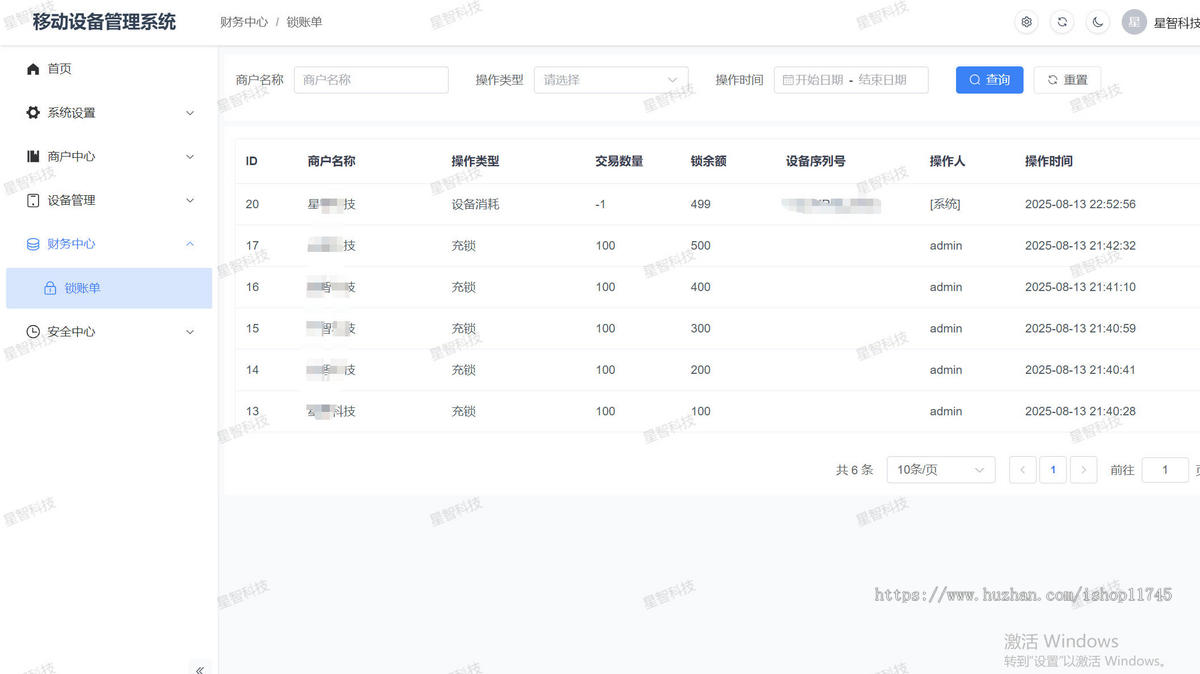The width and height of the screenshot is (1200, 674).
Task: Click the 操作时间 column header
Action: 1049,161
